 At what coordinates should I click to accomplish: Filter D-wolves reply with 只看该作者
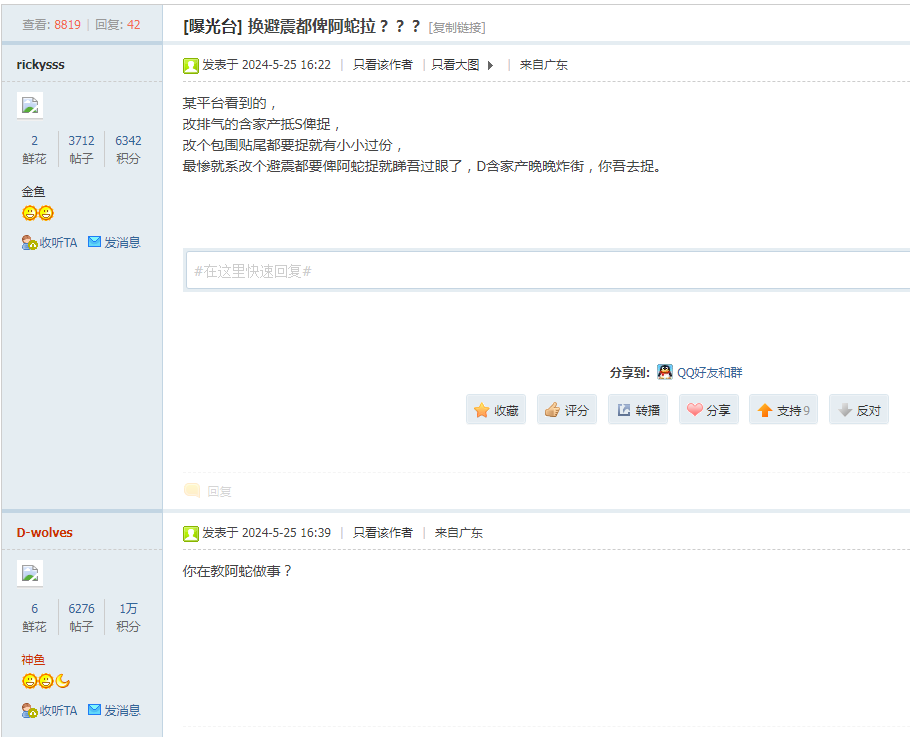tap(382, 533)
